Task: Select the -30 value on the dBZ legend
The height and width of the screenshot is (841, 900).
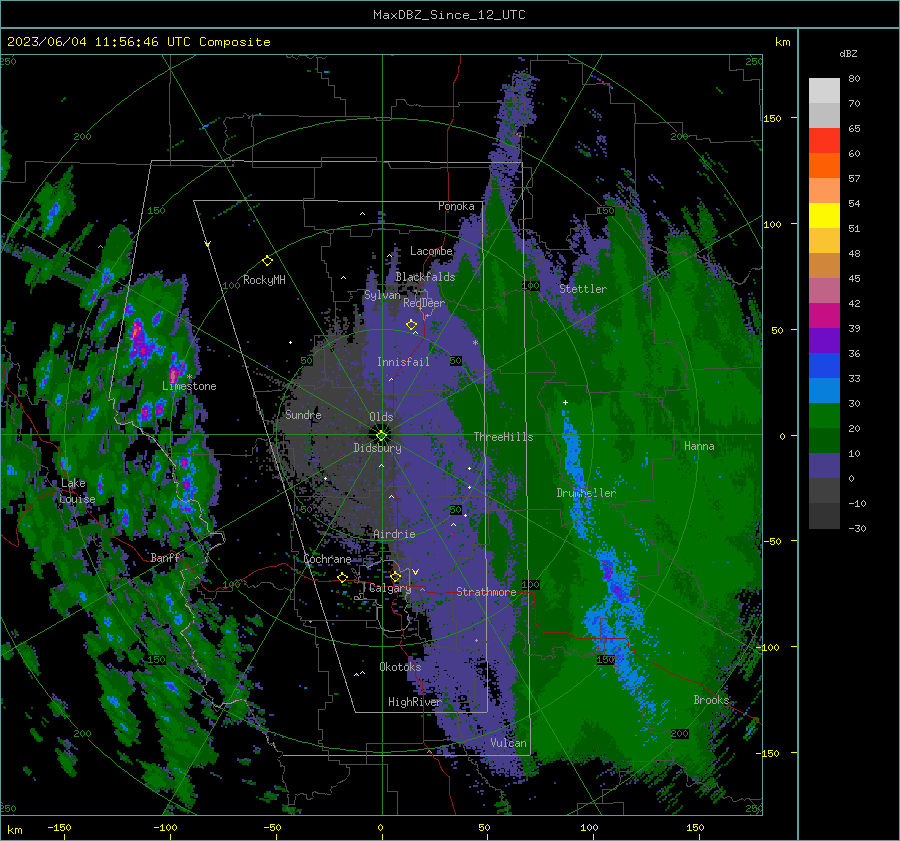Action: point(857,529)
